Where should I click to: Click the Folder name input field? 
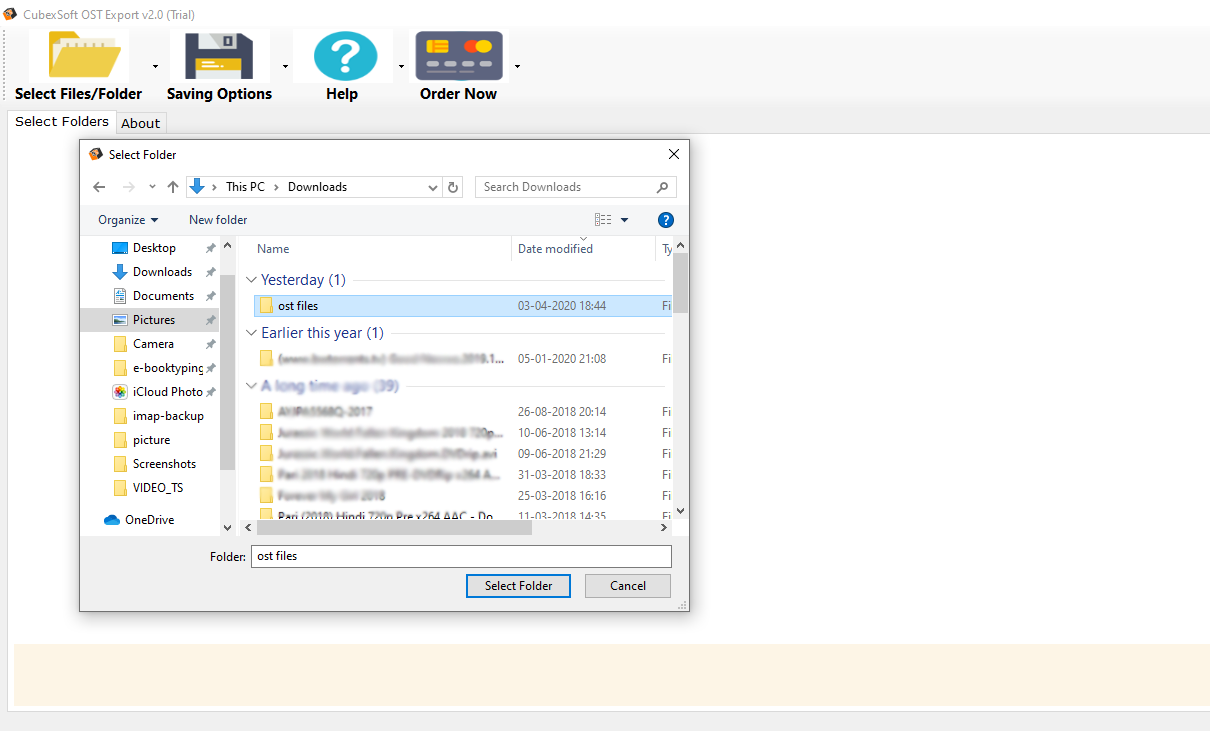[460, 556]
